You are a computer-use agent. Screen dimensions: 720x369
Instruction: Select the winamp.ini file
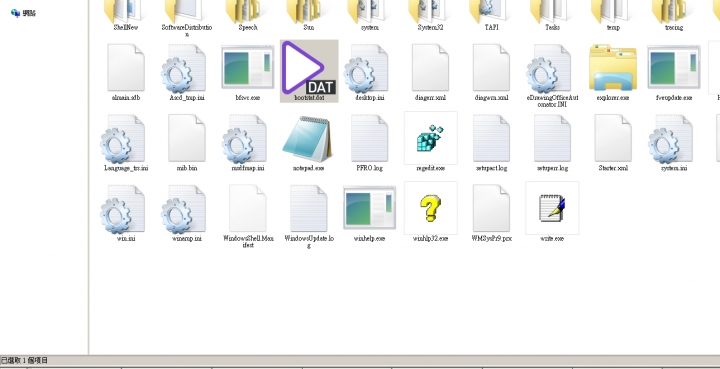pos(184,209)
